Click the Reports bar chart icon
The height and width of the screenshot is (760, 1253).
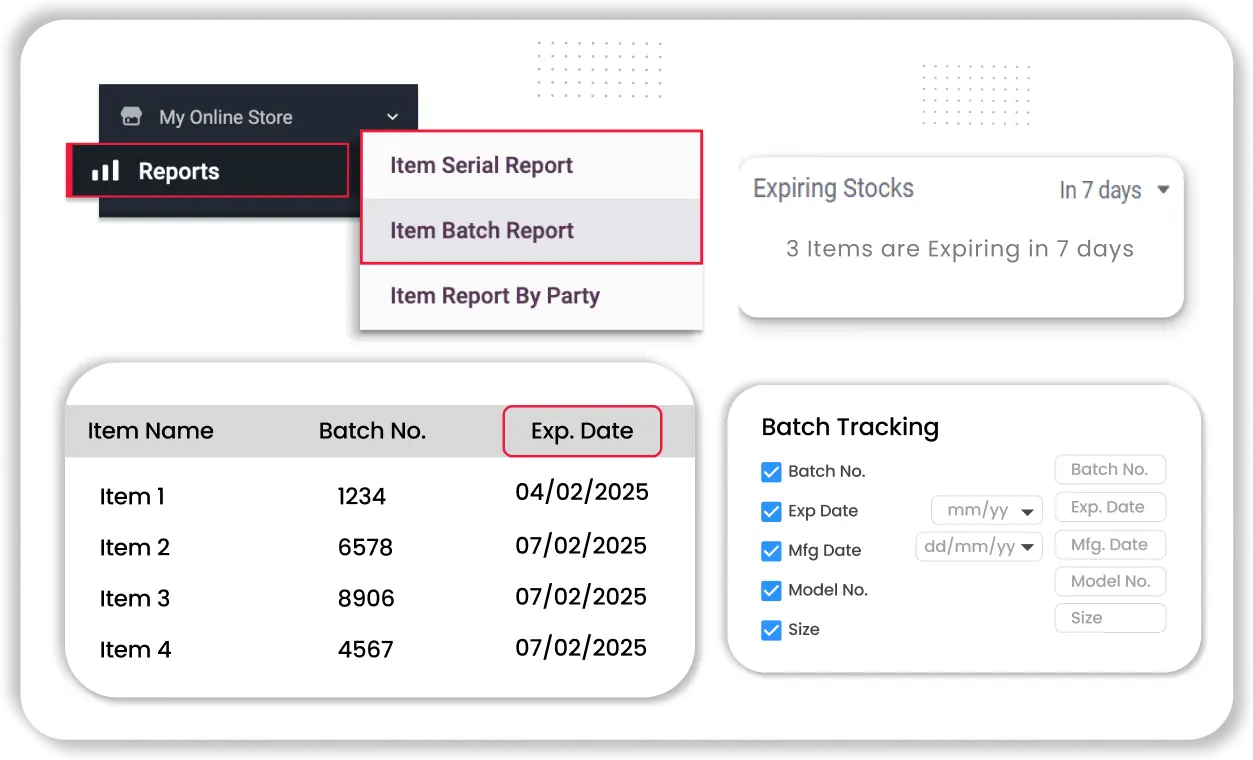105,171
